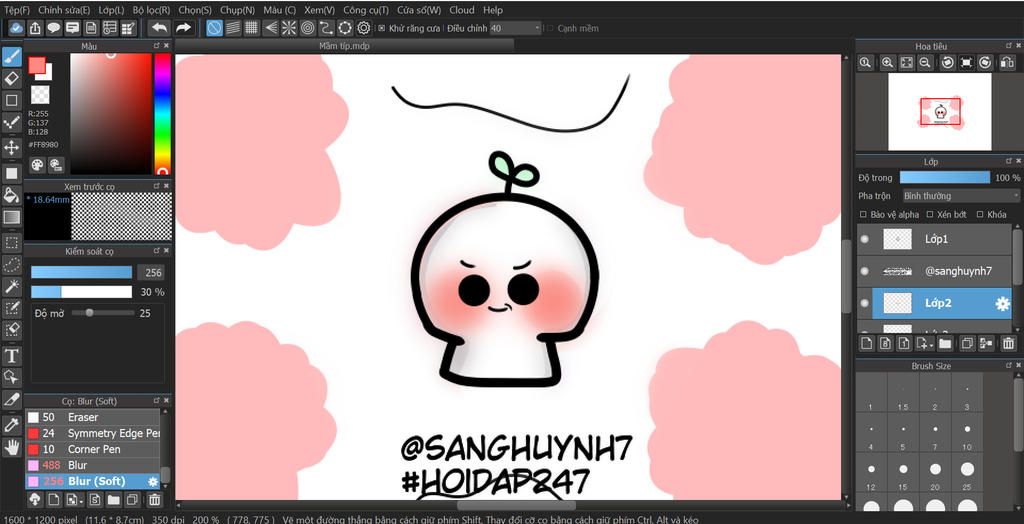Select the Brush tool
This screenshot has height=524, width=1024.
pos(12,56)
